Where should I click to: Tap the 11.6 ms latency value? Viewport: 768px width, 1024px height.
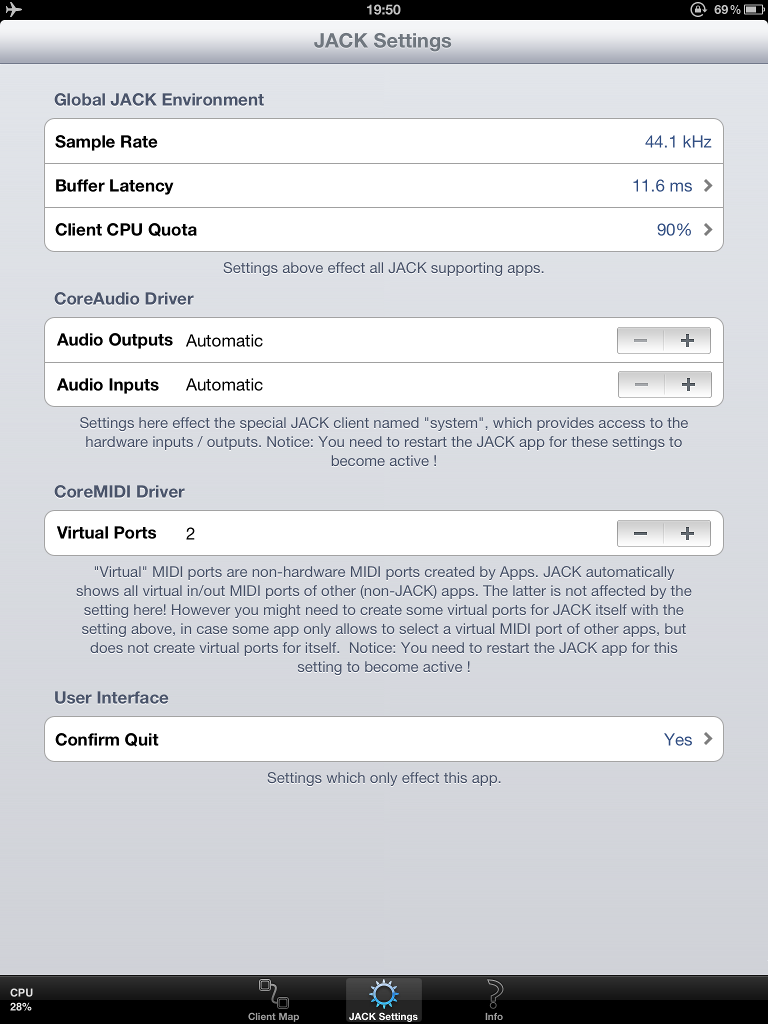(662, 186)
